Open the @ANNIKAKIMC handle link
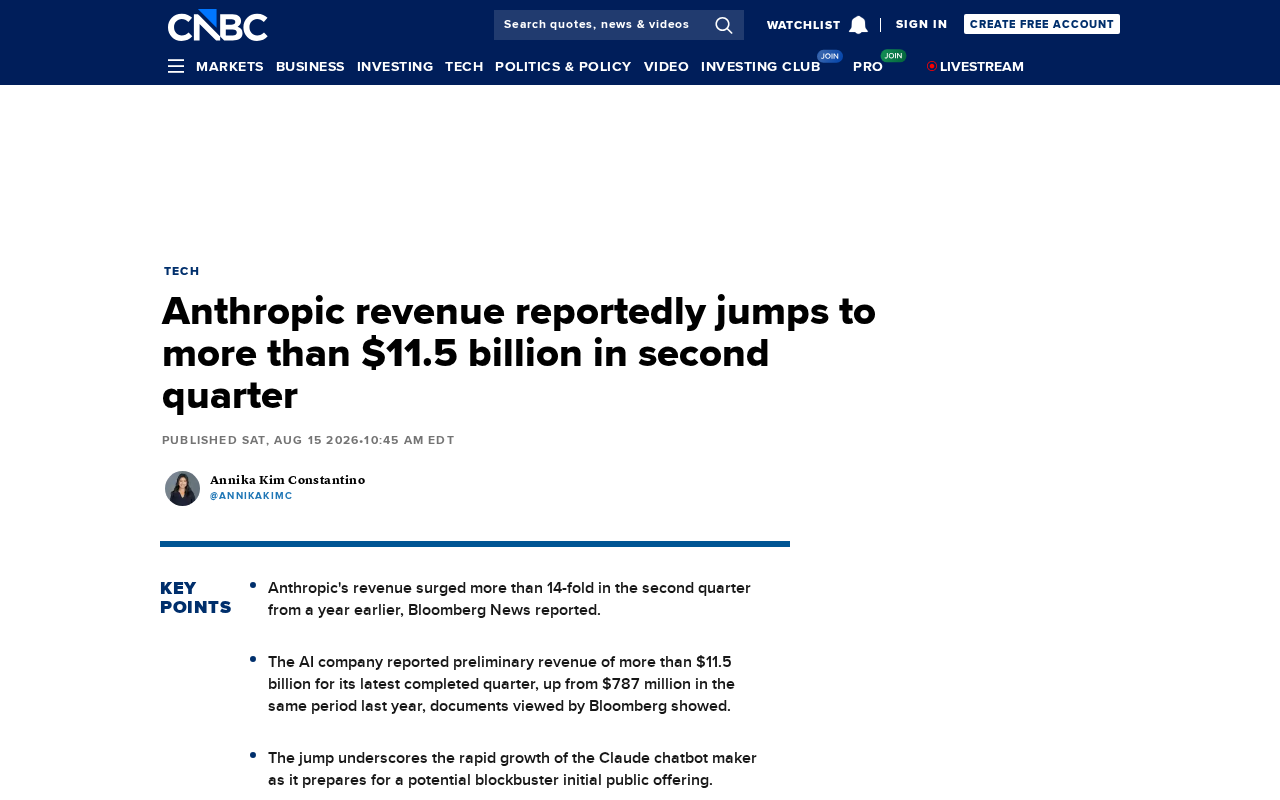Screen dimensions: 1280x800 tap(251, 496)
